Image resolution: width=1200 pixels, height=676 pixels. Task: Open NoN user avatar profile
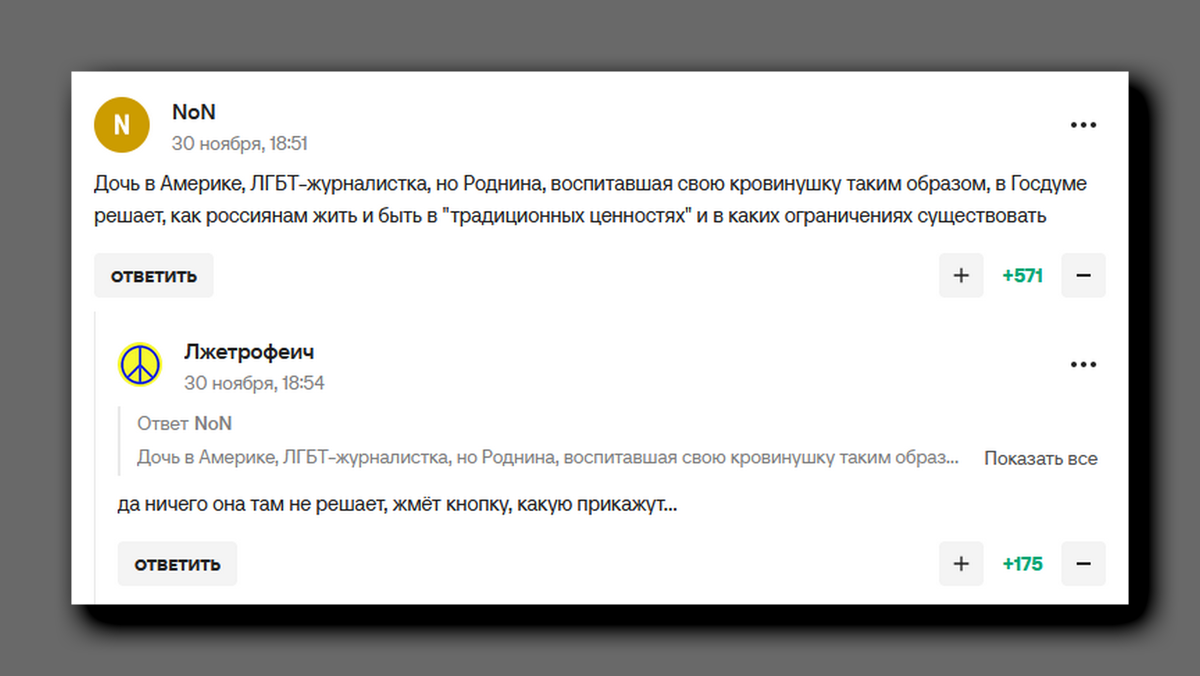coord(121,125)
